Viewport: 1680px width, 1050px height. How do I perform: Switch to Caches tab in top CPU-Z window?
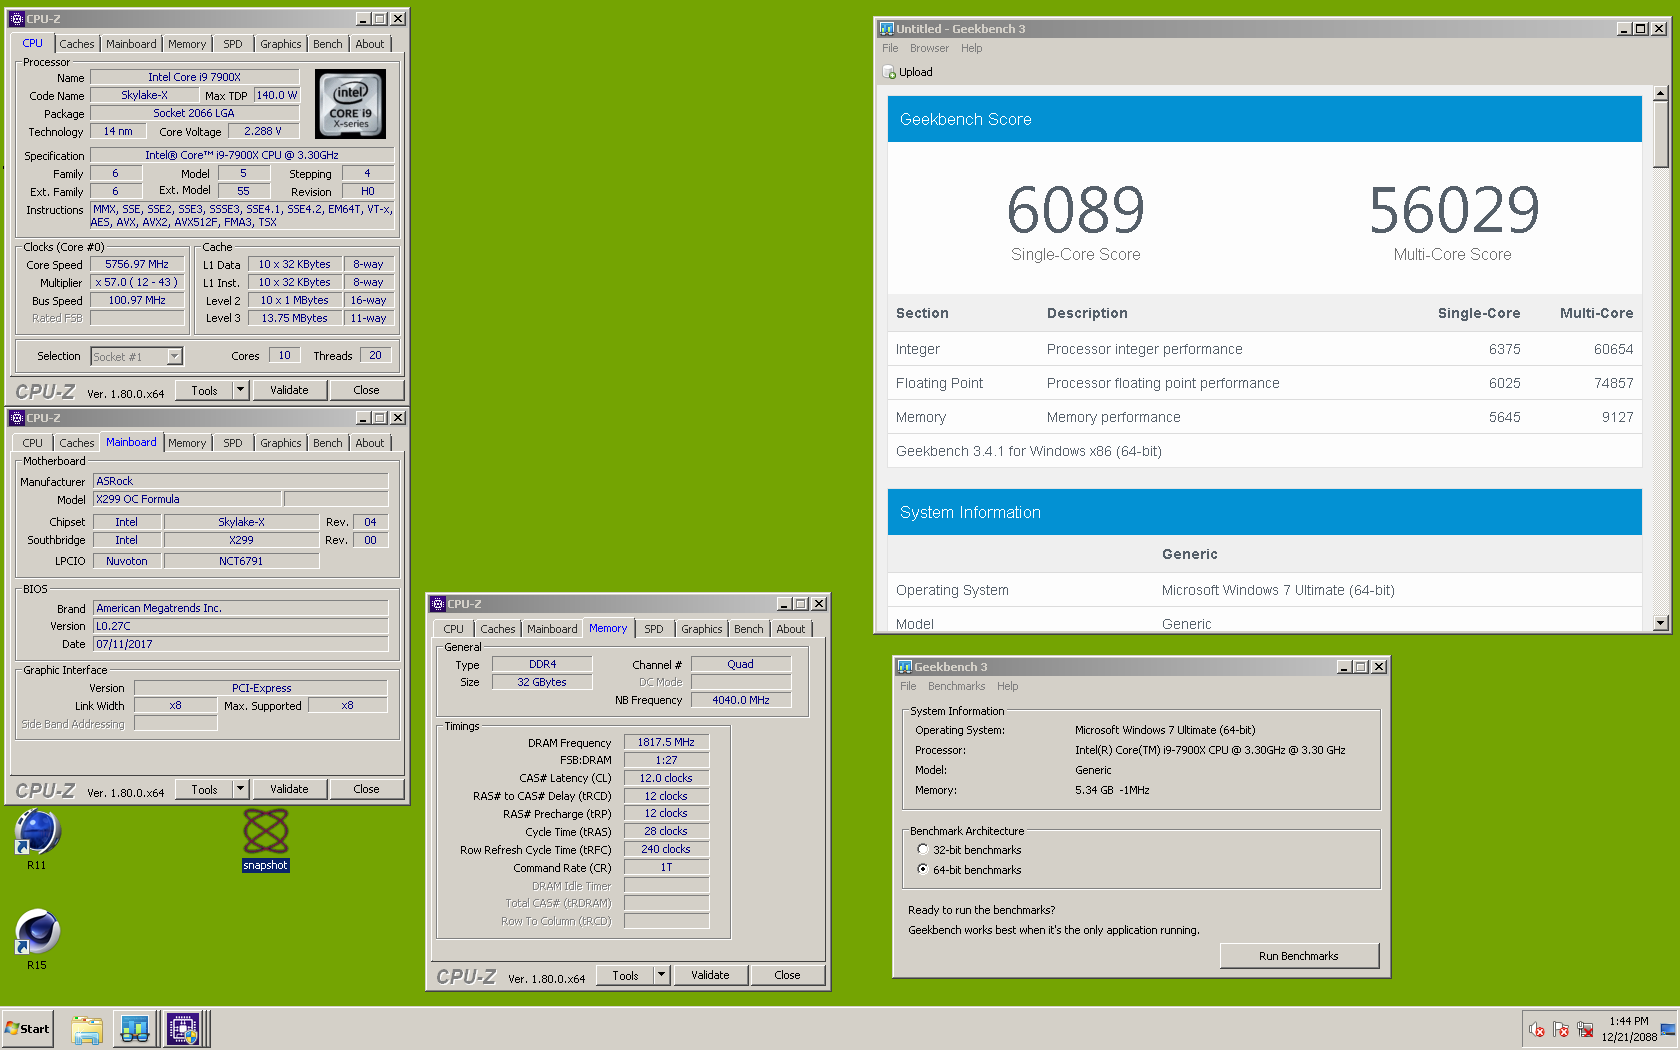click(76, 44)
